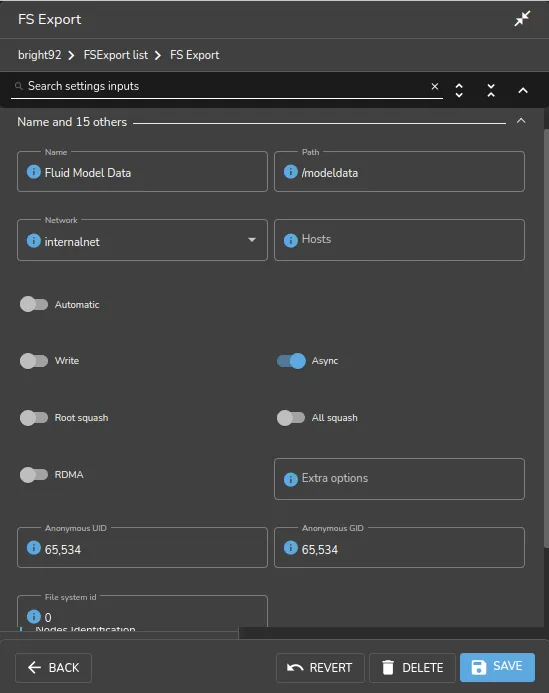Open the Network dropdown arrow

[252, 240]
